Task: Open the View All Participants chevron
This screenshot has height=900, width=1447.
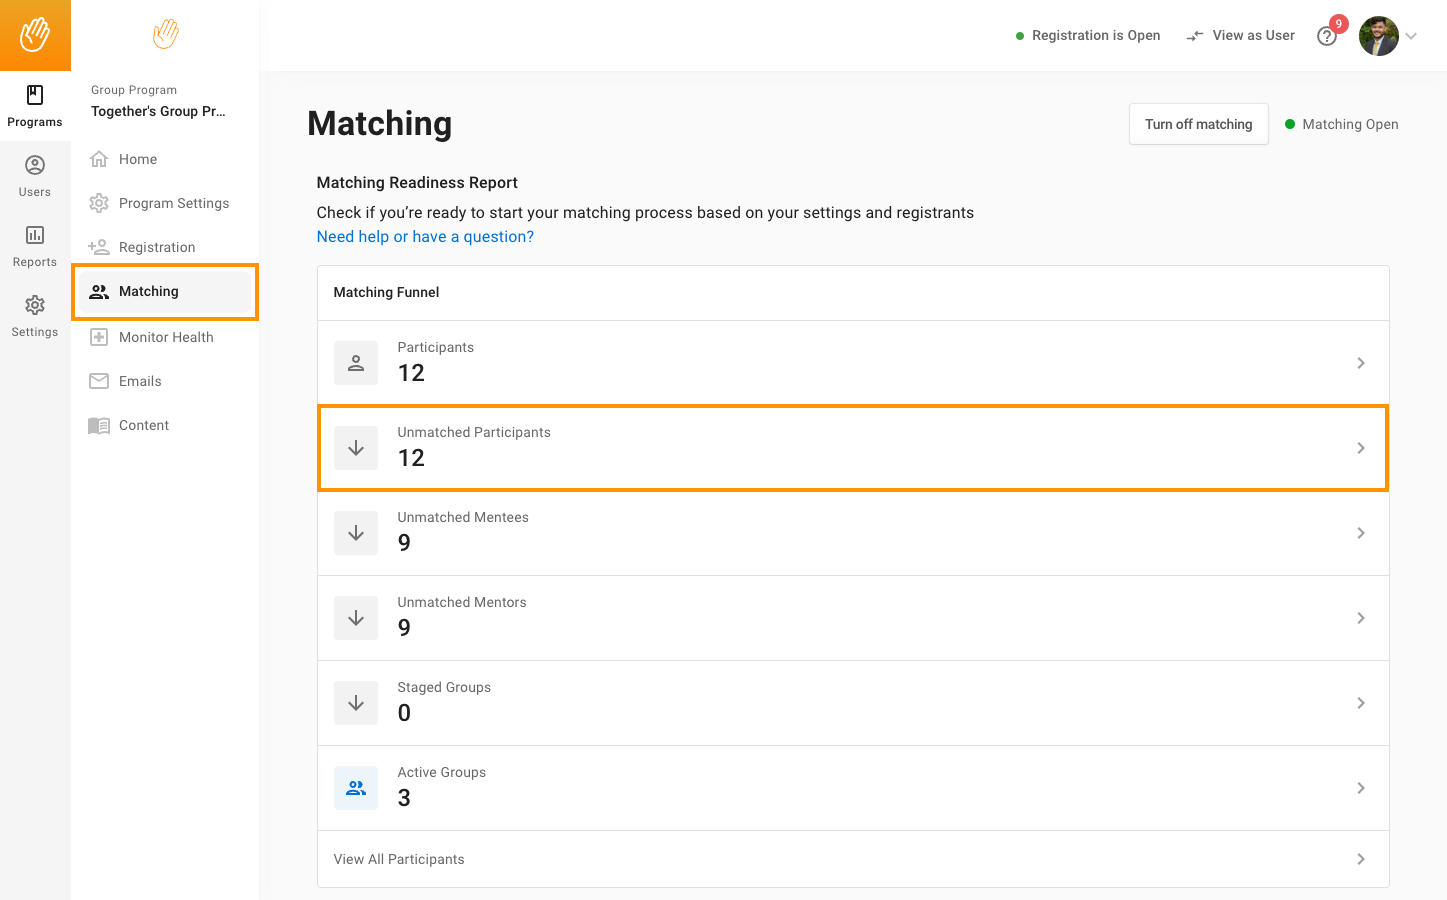Action: (x=1361, y=859)
